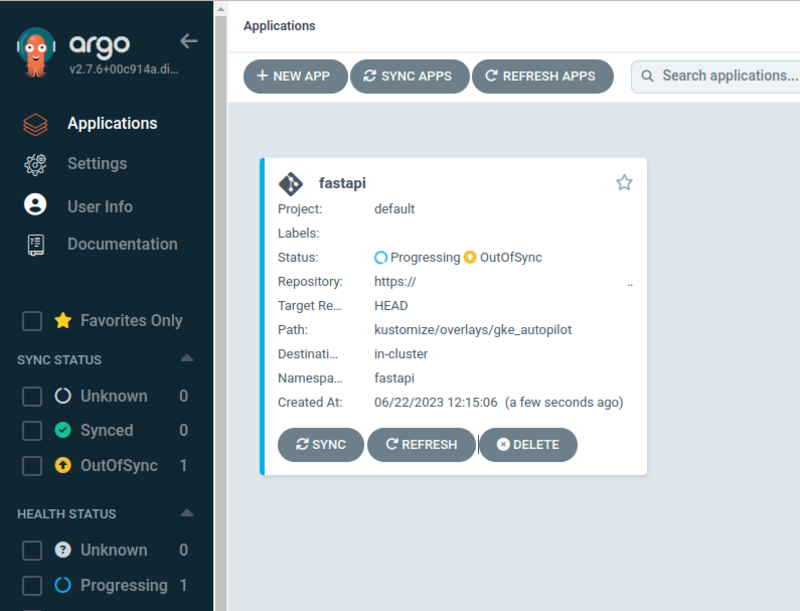The image size is (800, 611).
Task: Click the green Synced checkmark icon
Action: pyautogui.click(x=63, y=430)
